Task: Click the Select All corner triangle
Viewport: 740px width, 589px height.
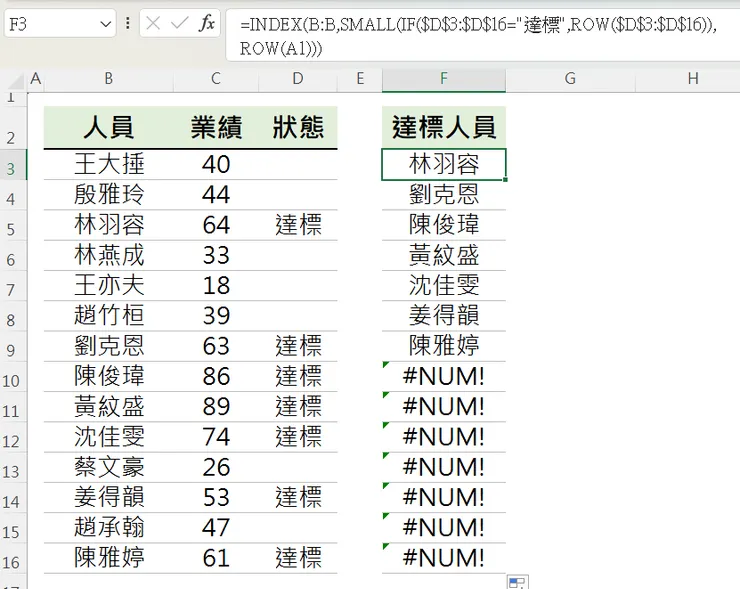Action: 17,82
